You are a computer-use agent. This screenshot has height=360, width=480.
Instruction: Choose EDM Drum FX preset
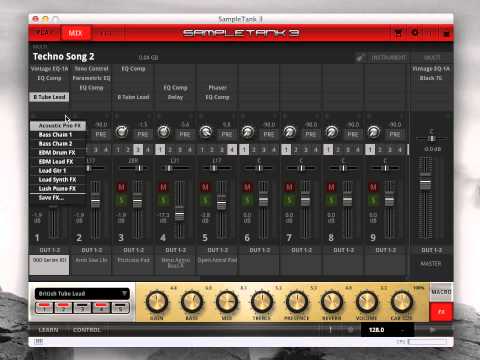tap(58, 153)
